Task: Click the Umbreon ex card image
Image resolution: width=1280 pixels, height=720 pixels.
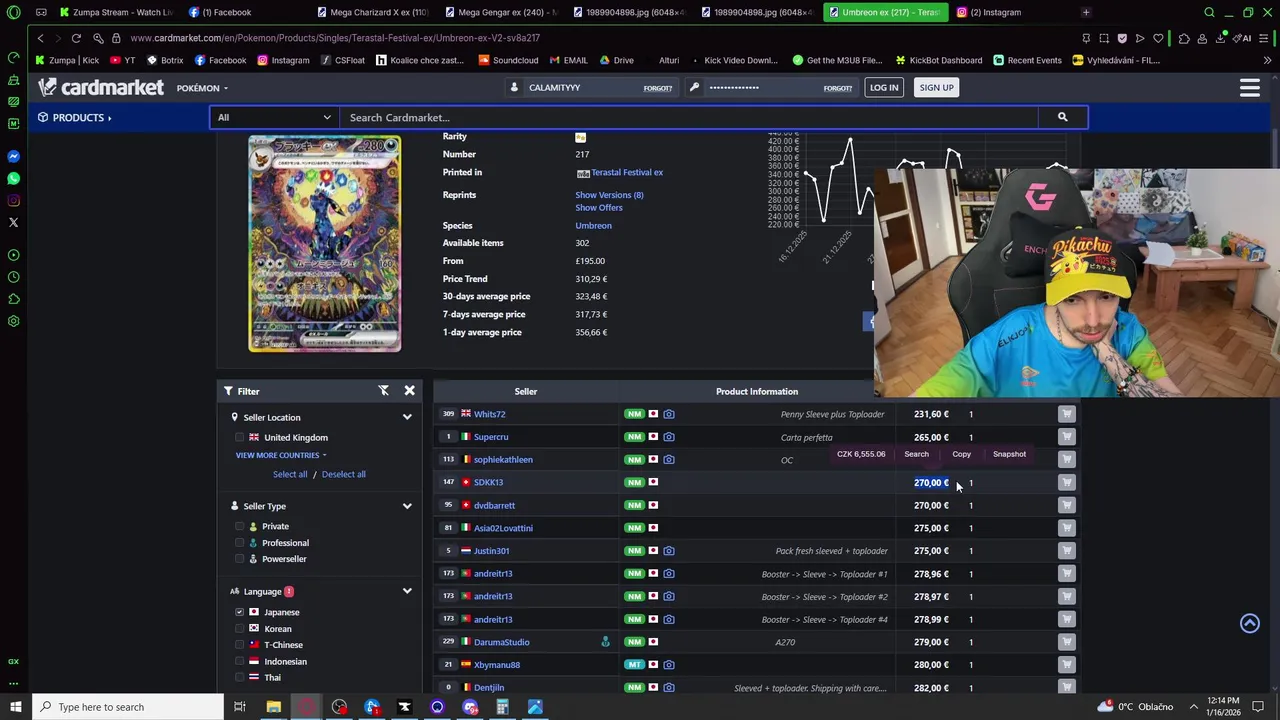Action: coord(324,243)
